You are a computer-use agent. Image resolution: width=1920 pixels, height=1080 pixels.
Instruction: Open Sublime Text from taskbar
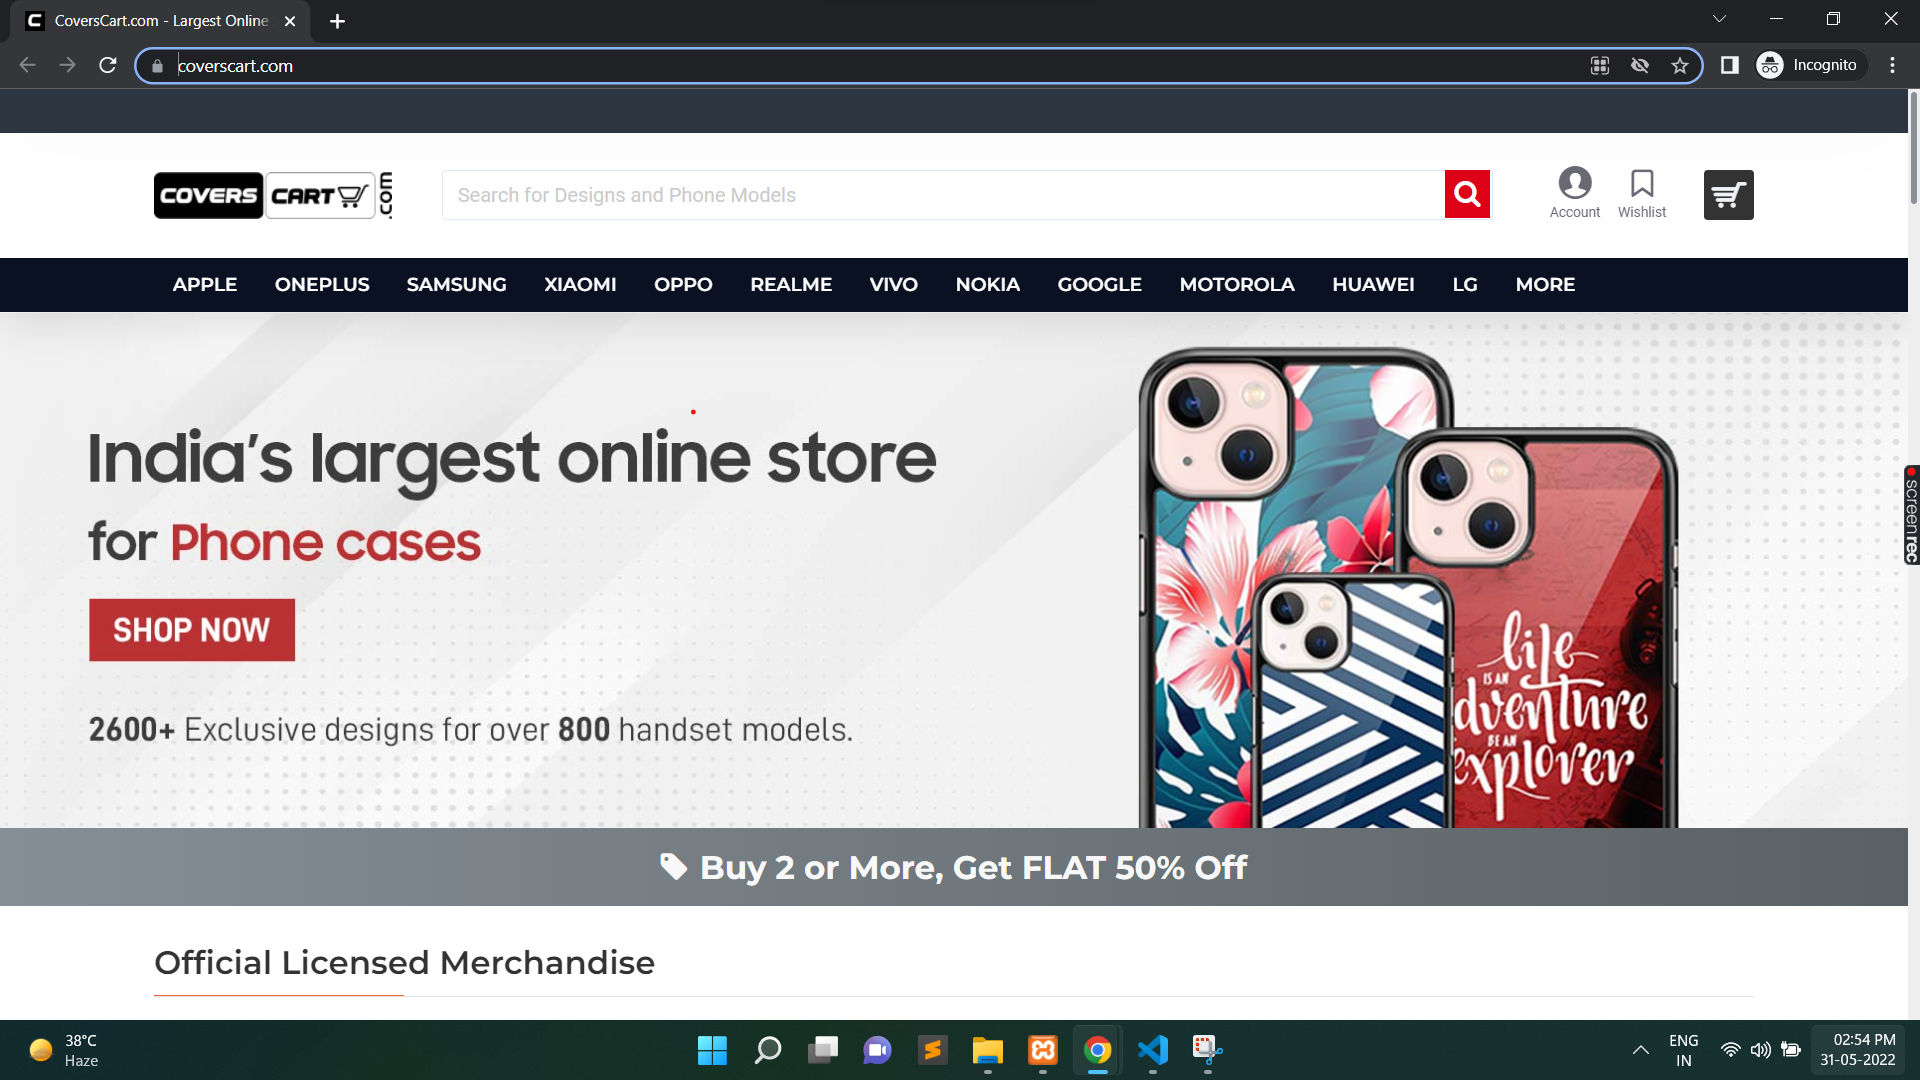point(932,1050)
